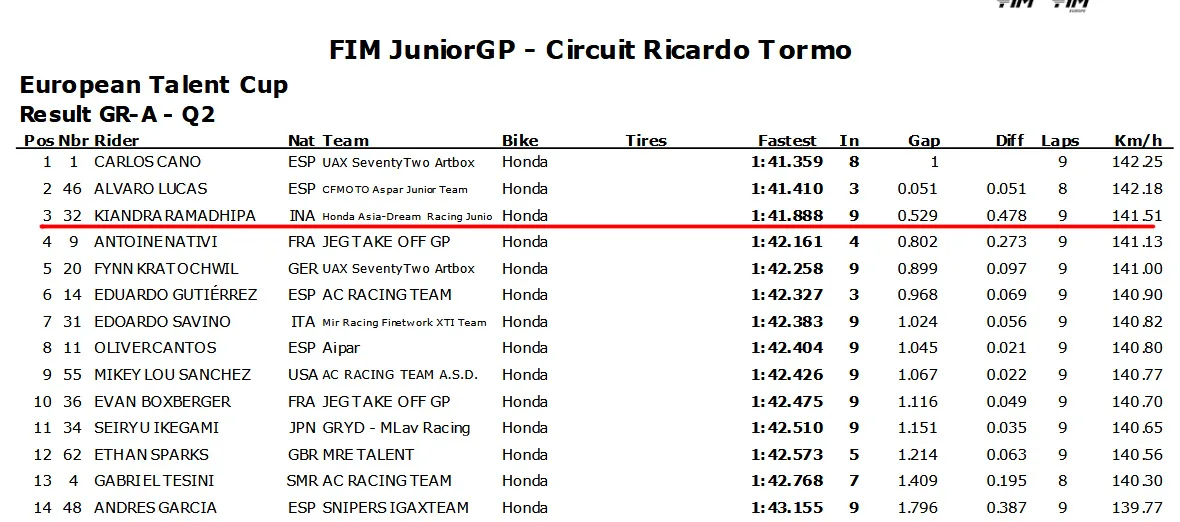Click the 1:43.155 lap time of Andres Garcia
1180x522 pixels.
[x=787, y=508]
